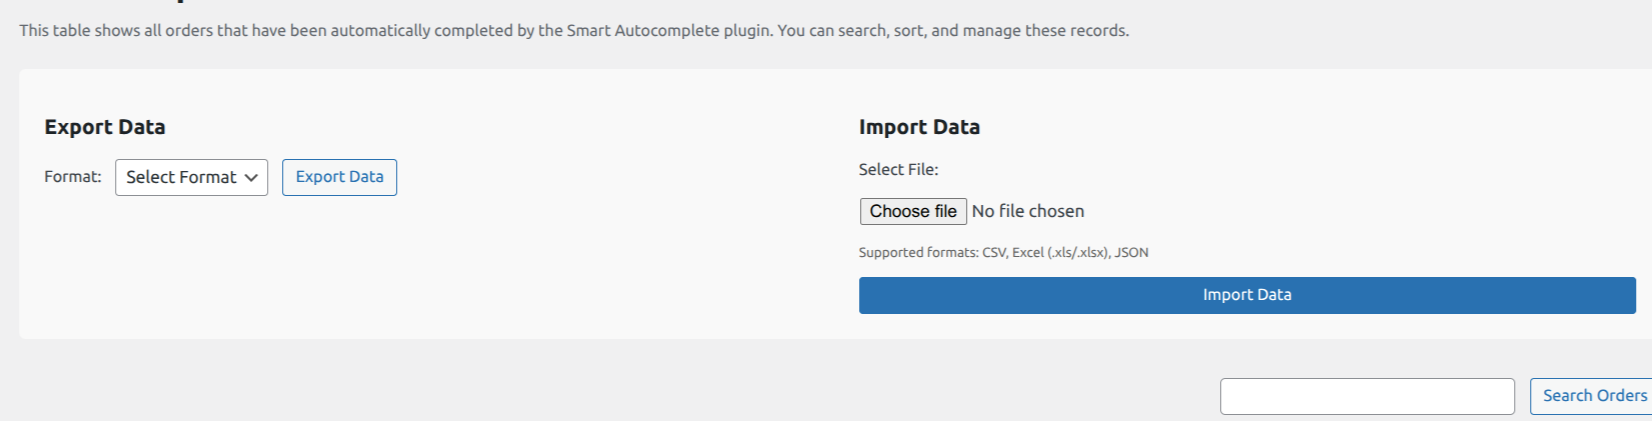The height and width of the screenshot is (421, 1652).
Task: Click 'Excel (.xls/.xlsx)' in the formats hint
Action: point(1059,253)
